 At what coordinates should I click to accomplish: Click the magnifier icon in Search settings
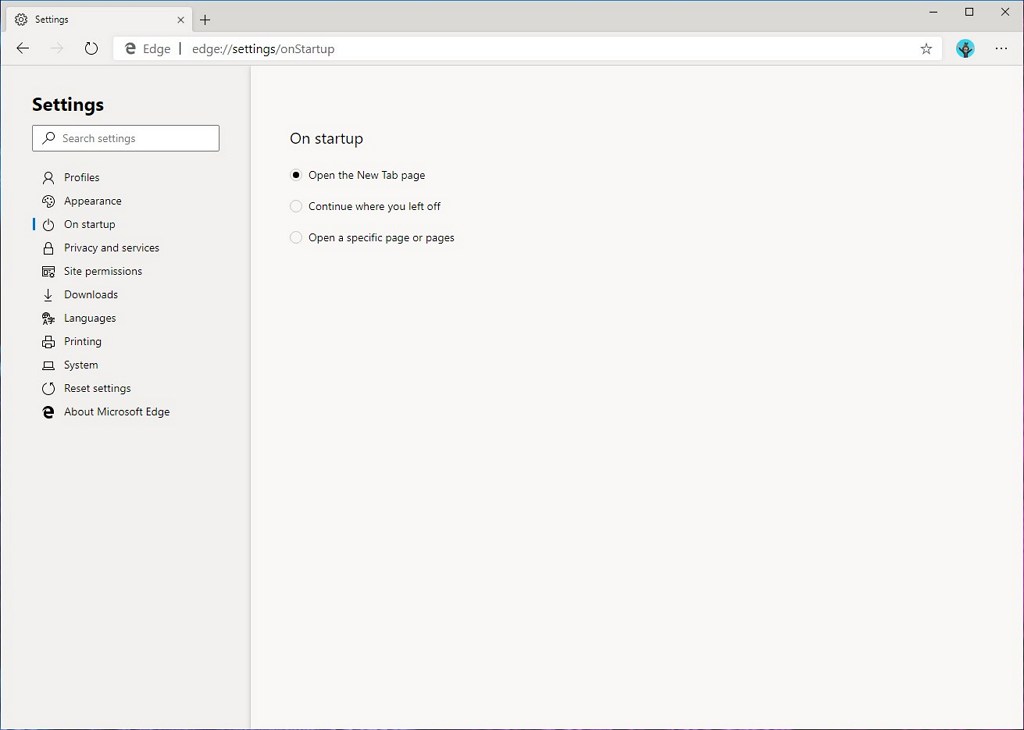pyautogui.click(x=49, y=138)
